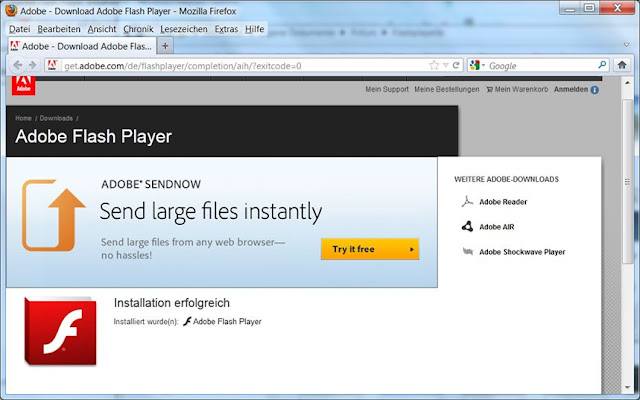Click the ADOBE SENDNOW label
Image resolution: width=640 pixels, height=400 pixels.
point(151,184)
